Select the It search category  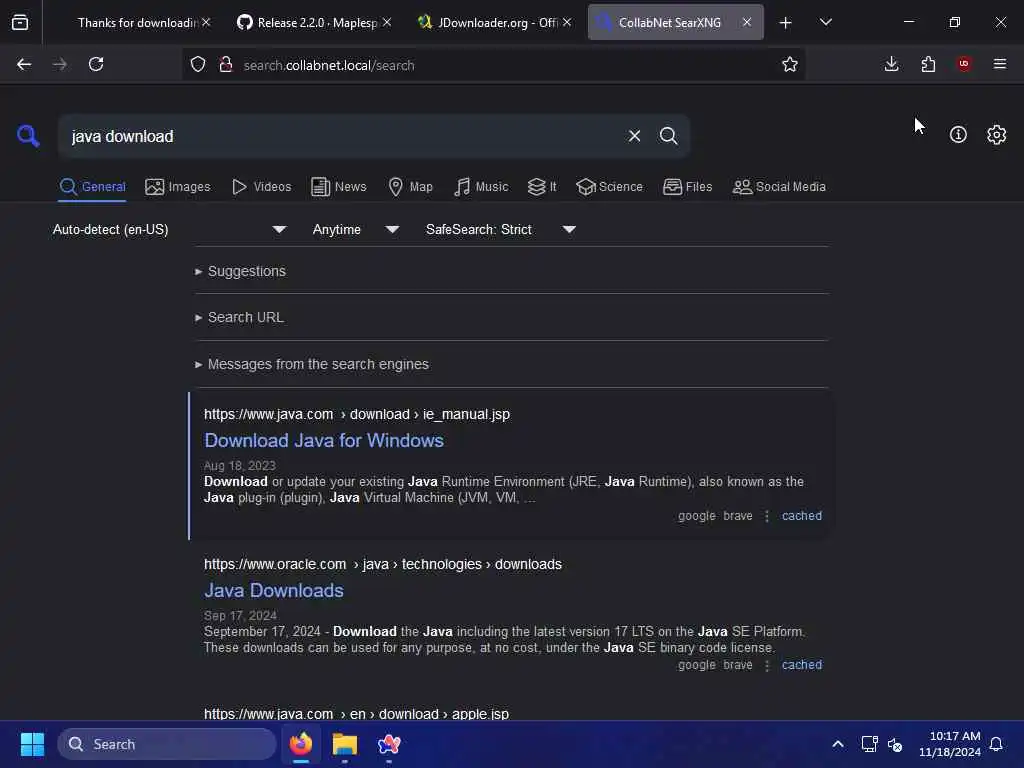click(x=542, y=187)
